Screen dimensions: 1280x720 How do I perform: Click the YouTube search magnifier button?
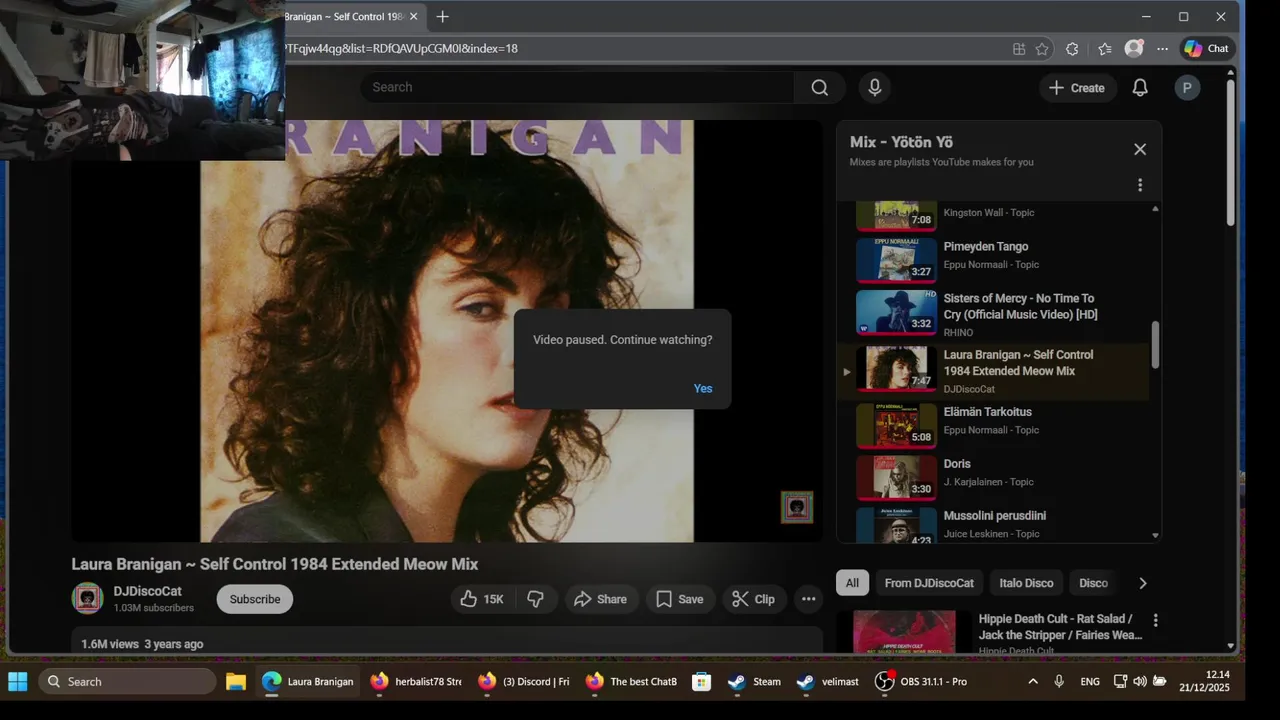(820, 87)
